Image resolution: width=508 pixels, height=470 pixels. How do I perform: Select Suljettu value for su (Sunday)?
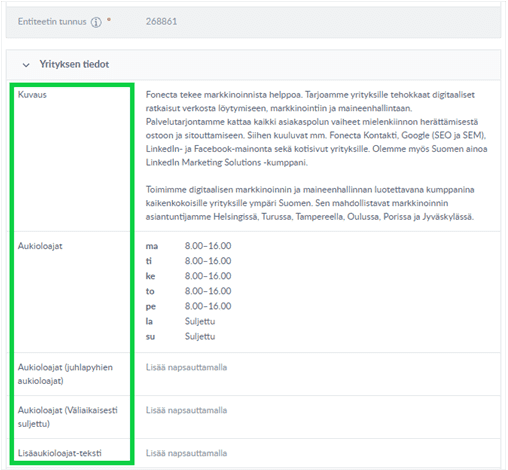point(200,336)
